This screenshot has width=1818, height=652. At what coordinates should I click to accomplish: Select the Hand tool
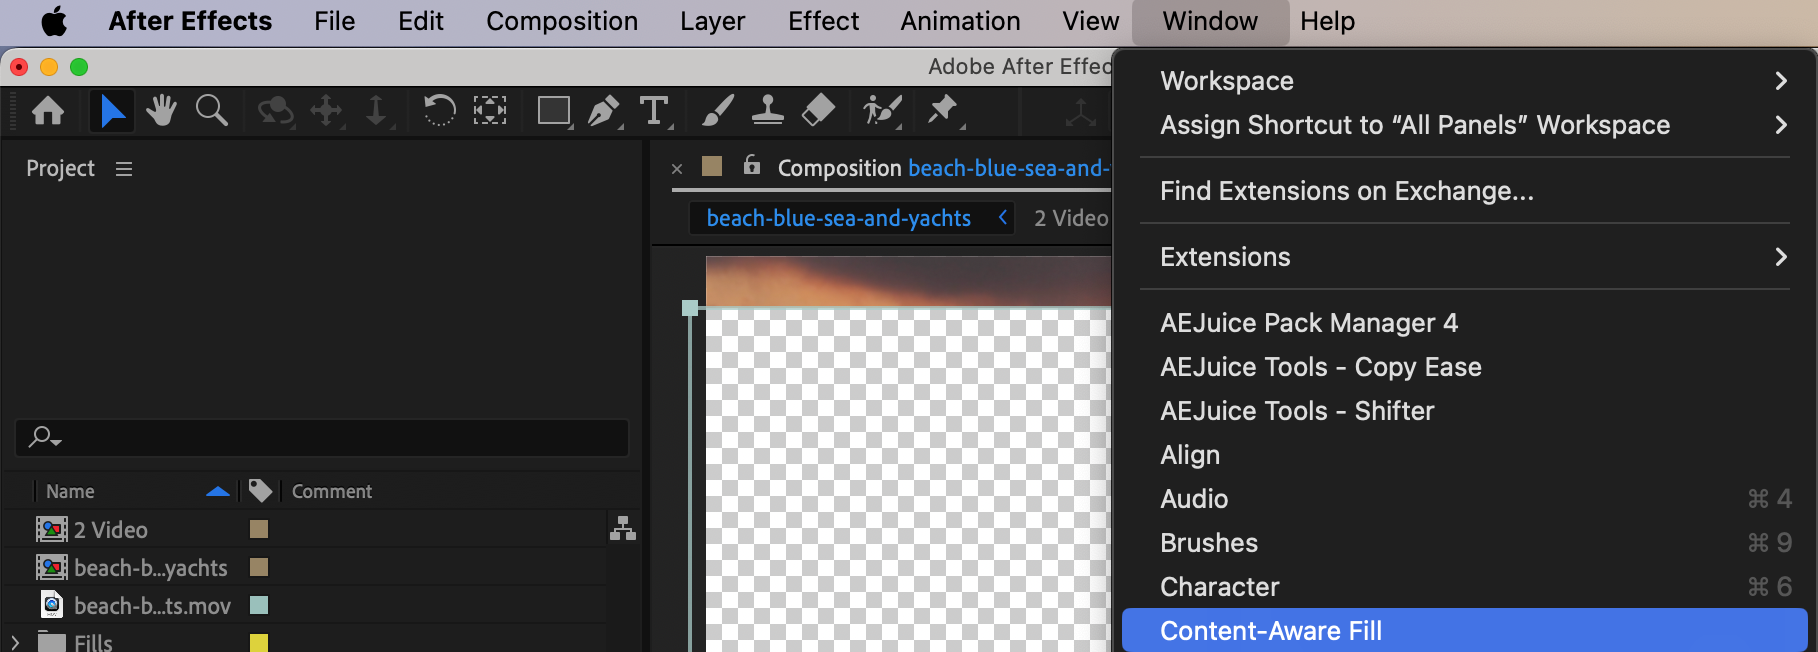point(161,110)
